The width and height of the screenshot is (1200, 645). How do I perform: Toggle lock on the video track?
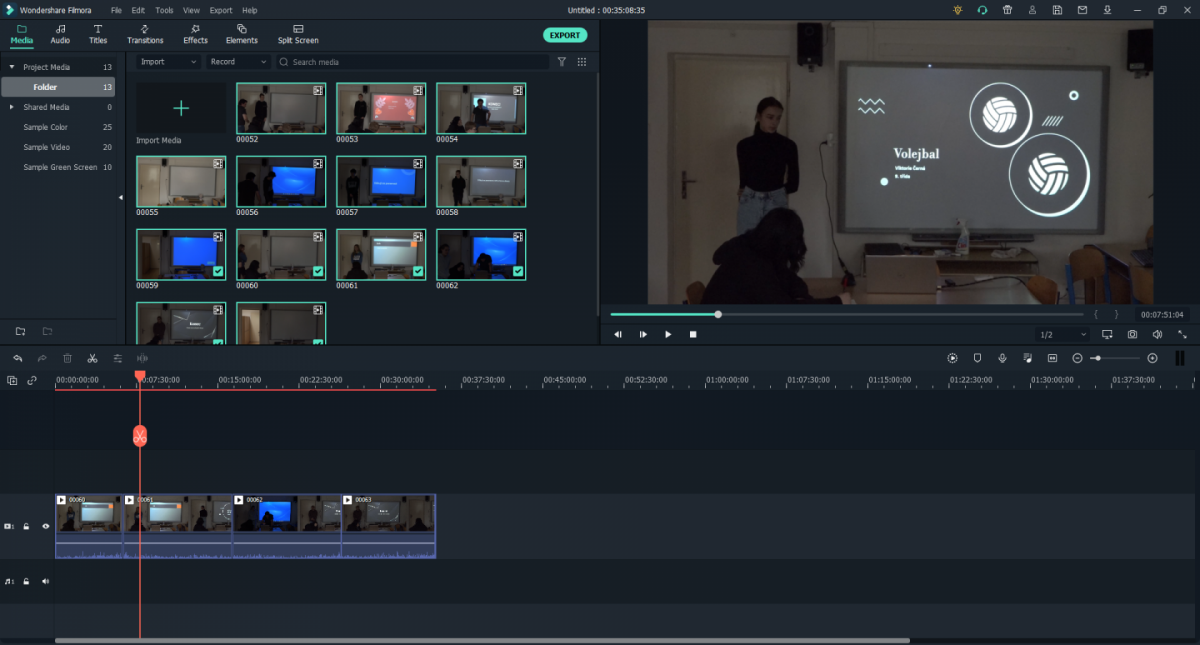pos(27,526)
